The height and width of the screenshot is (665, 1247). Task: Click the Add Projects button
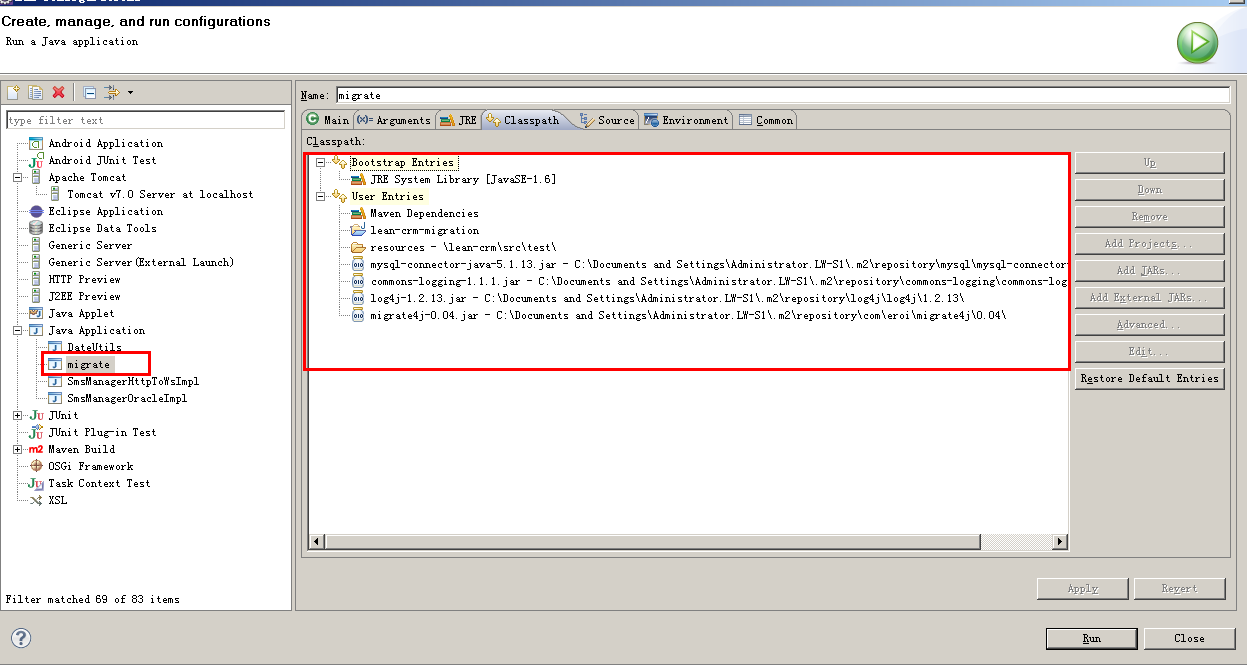(x=1150, y=244)
